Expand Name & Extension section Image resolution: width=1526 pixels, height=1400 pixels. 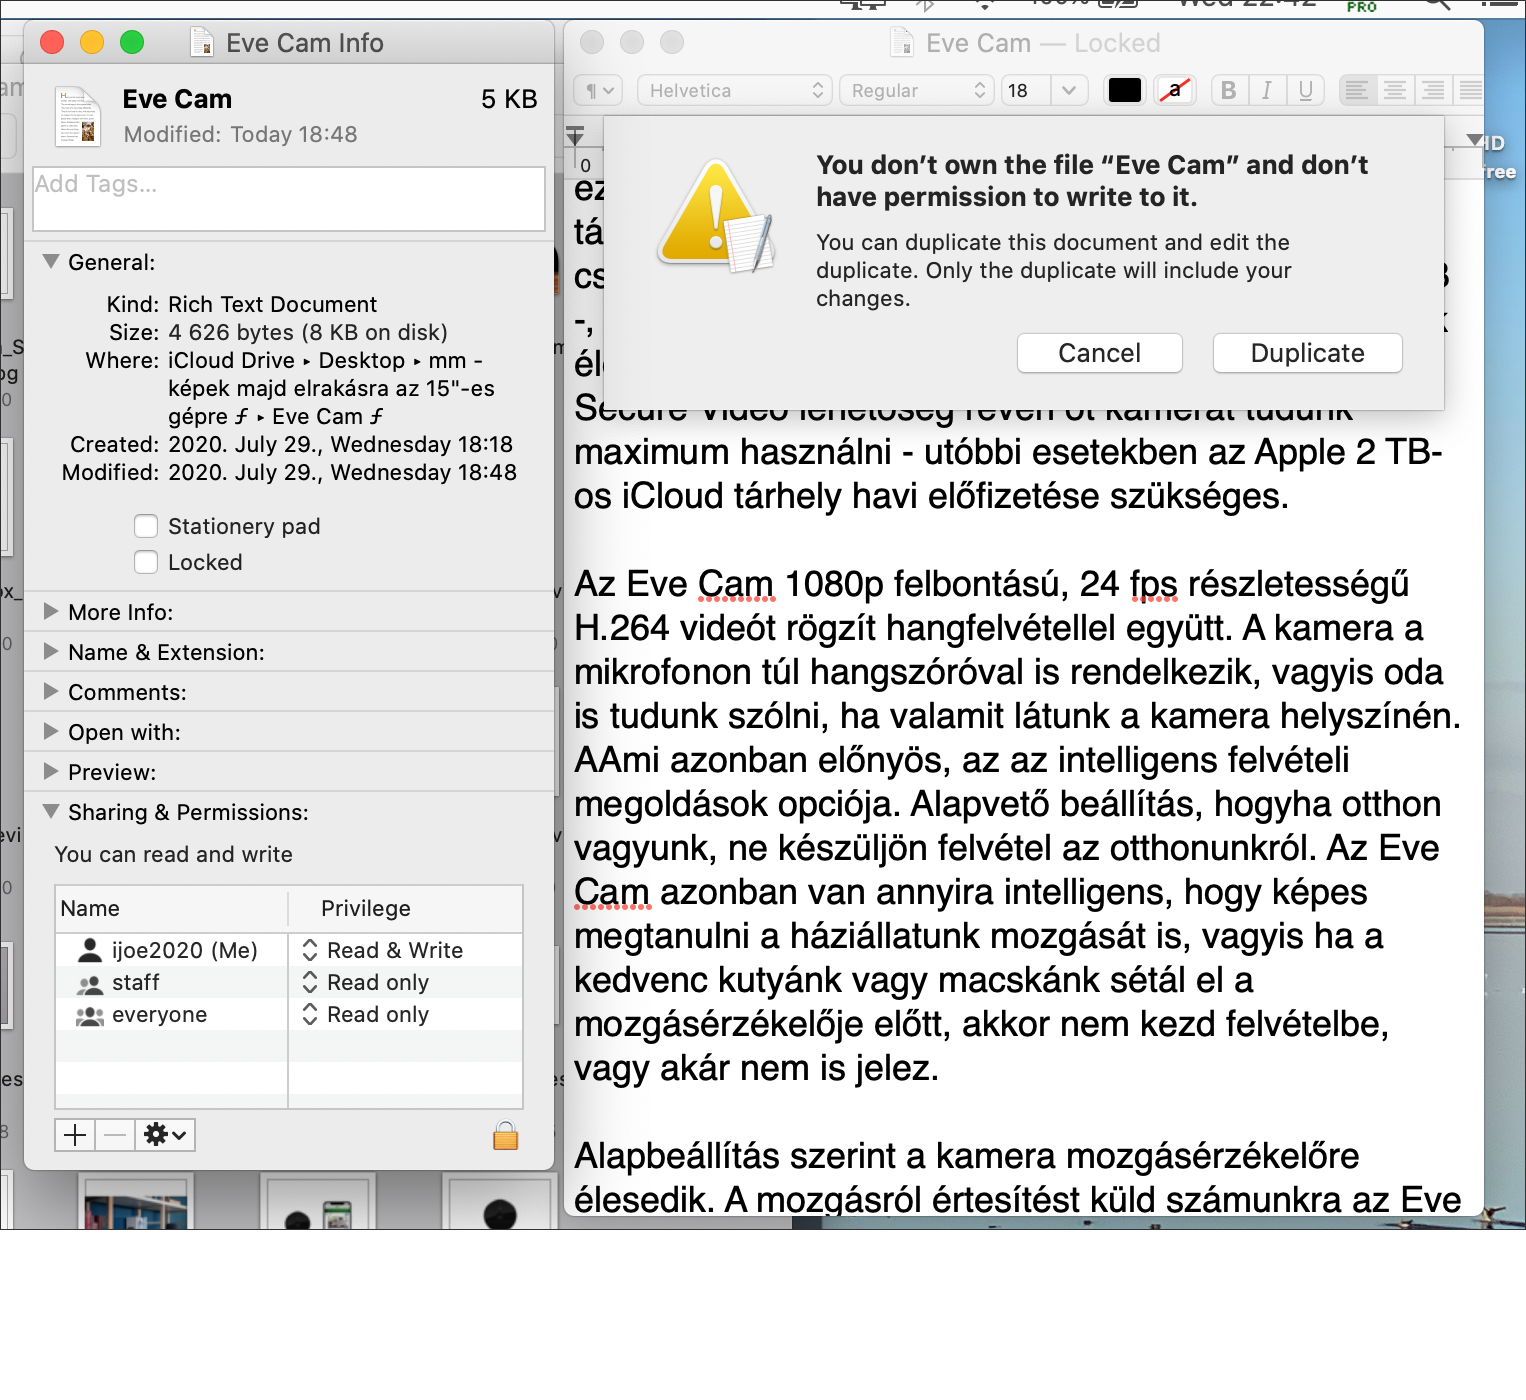click(x=51, y=652)
